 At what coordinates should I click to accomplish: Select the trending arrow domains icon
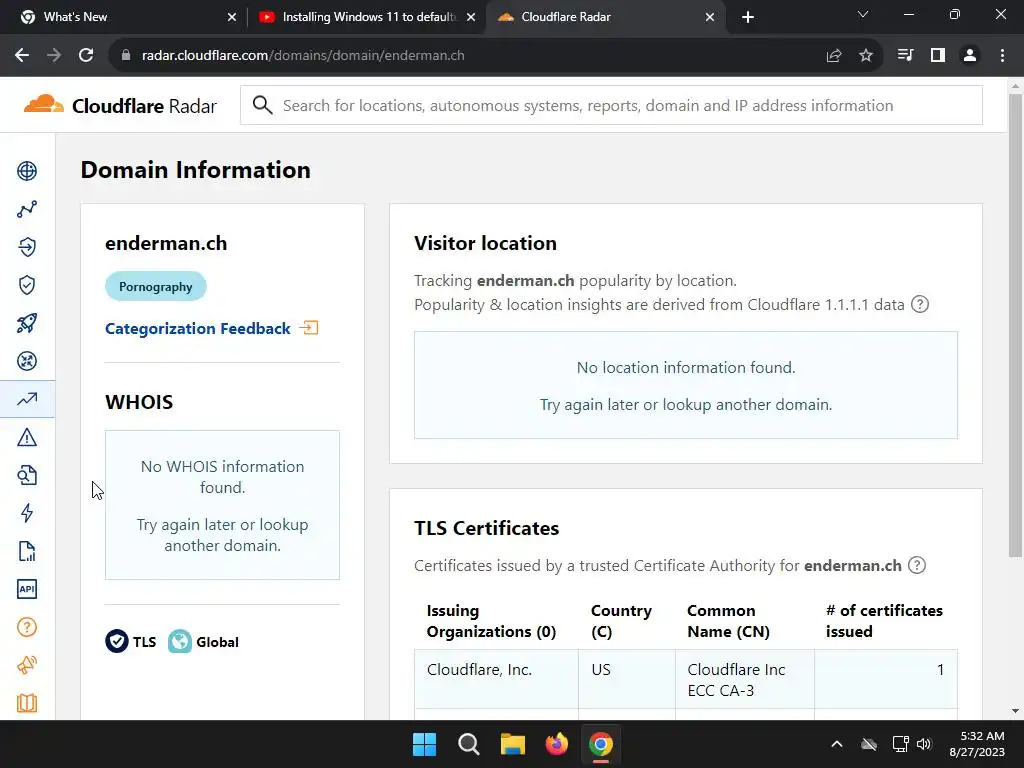pos(27,399)
